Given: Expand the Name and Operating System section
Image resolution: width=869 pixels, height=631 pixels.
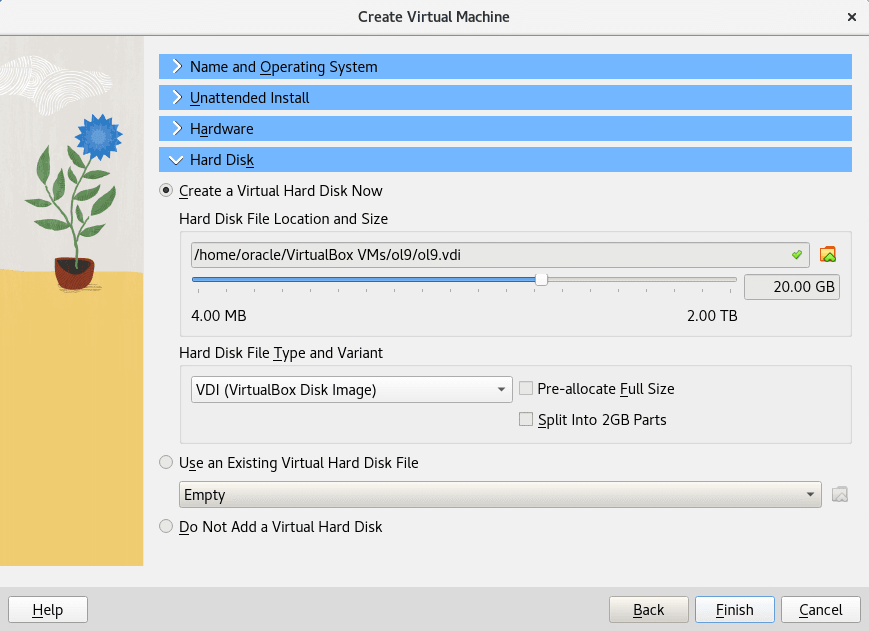Looking at the screenshot, I should 505,66.
